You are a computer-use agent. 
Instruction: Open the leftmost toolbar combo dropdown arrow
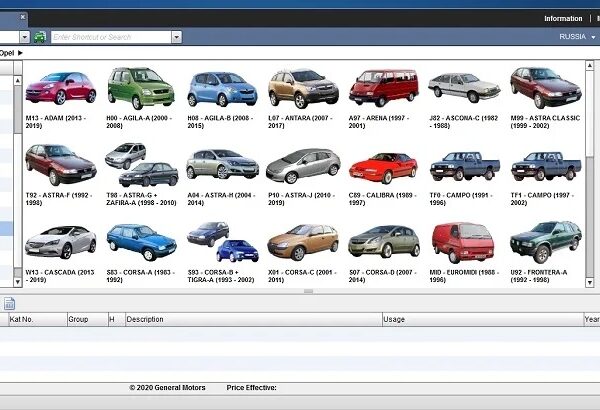[24, 37]
